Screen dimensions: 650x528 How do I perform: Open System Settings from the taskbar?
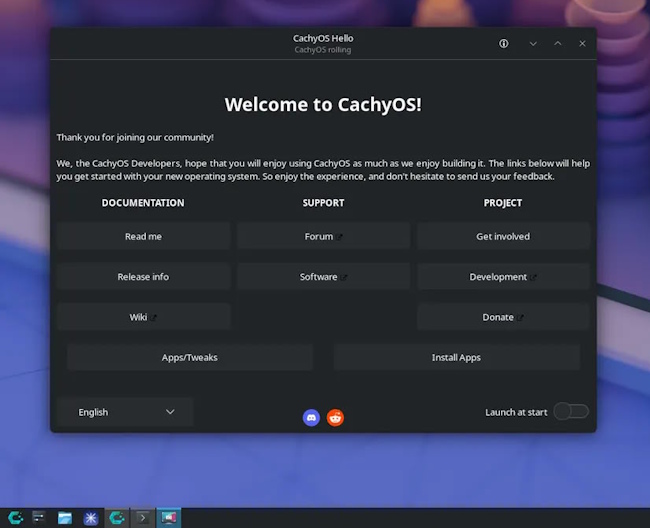[x=39, y=518]
